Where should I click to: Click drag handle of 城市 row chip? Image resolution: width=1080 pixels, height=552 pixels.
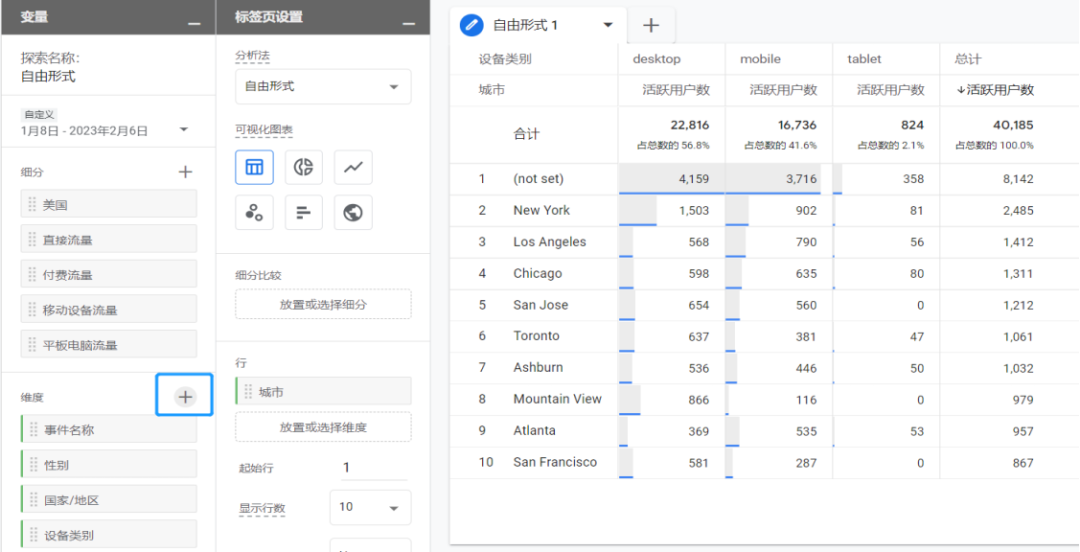click(248, 391)
